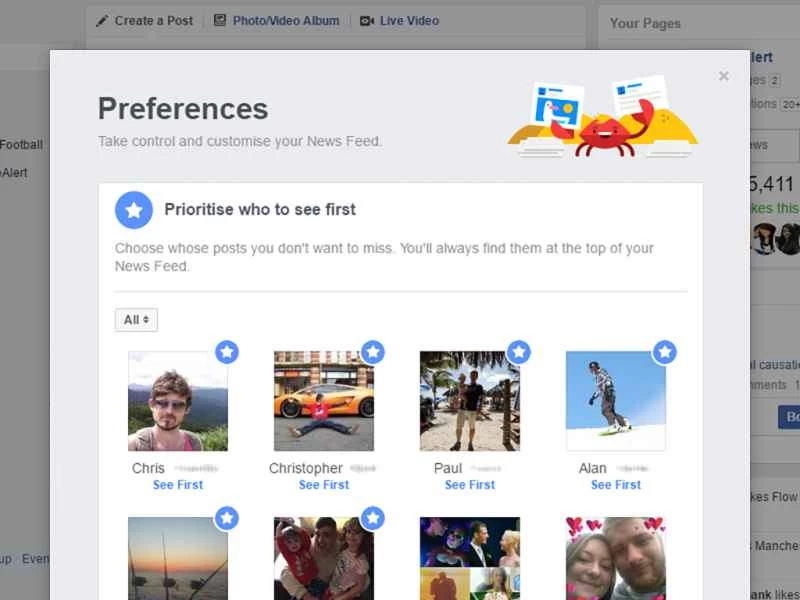Open Chris's profile thumbnail

tap(177, 400)
